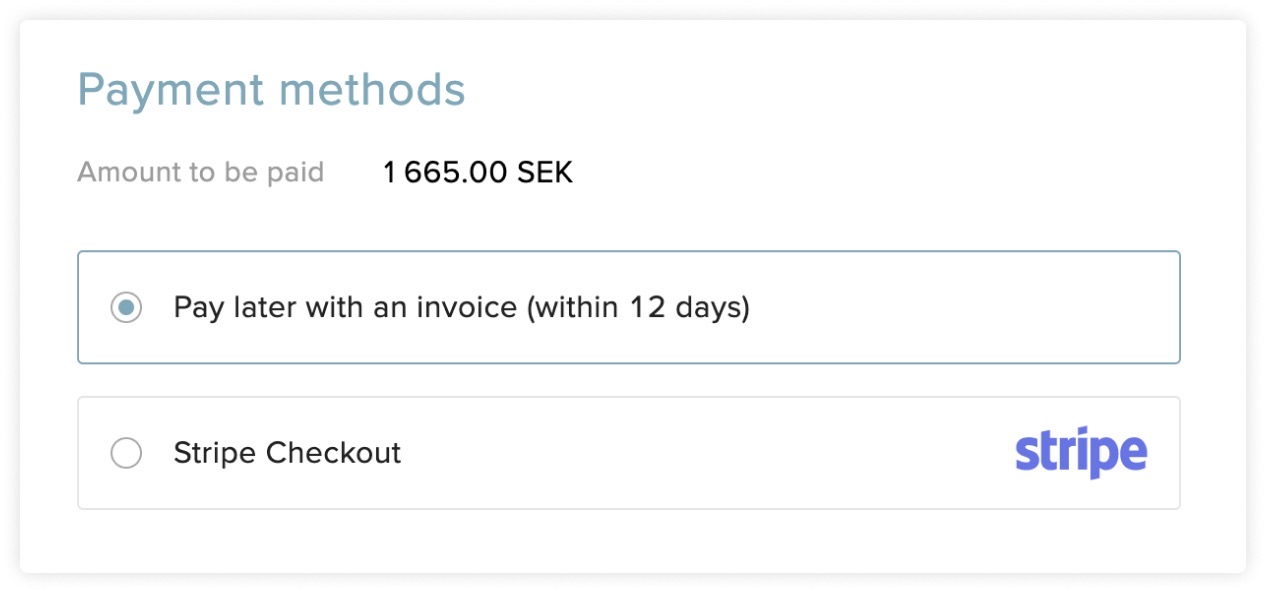Click the empty circle beside Stripe Checkout

[x=126, y=453]
